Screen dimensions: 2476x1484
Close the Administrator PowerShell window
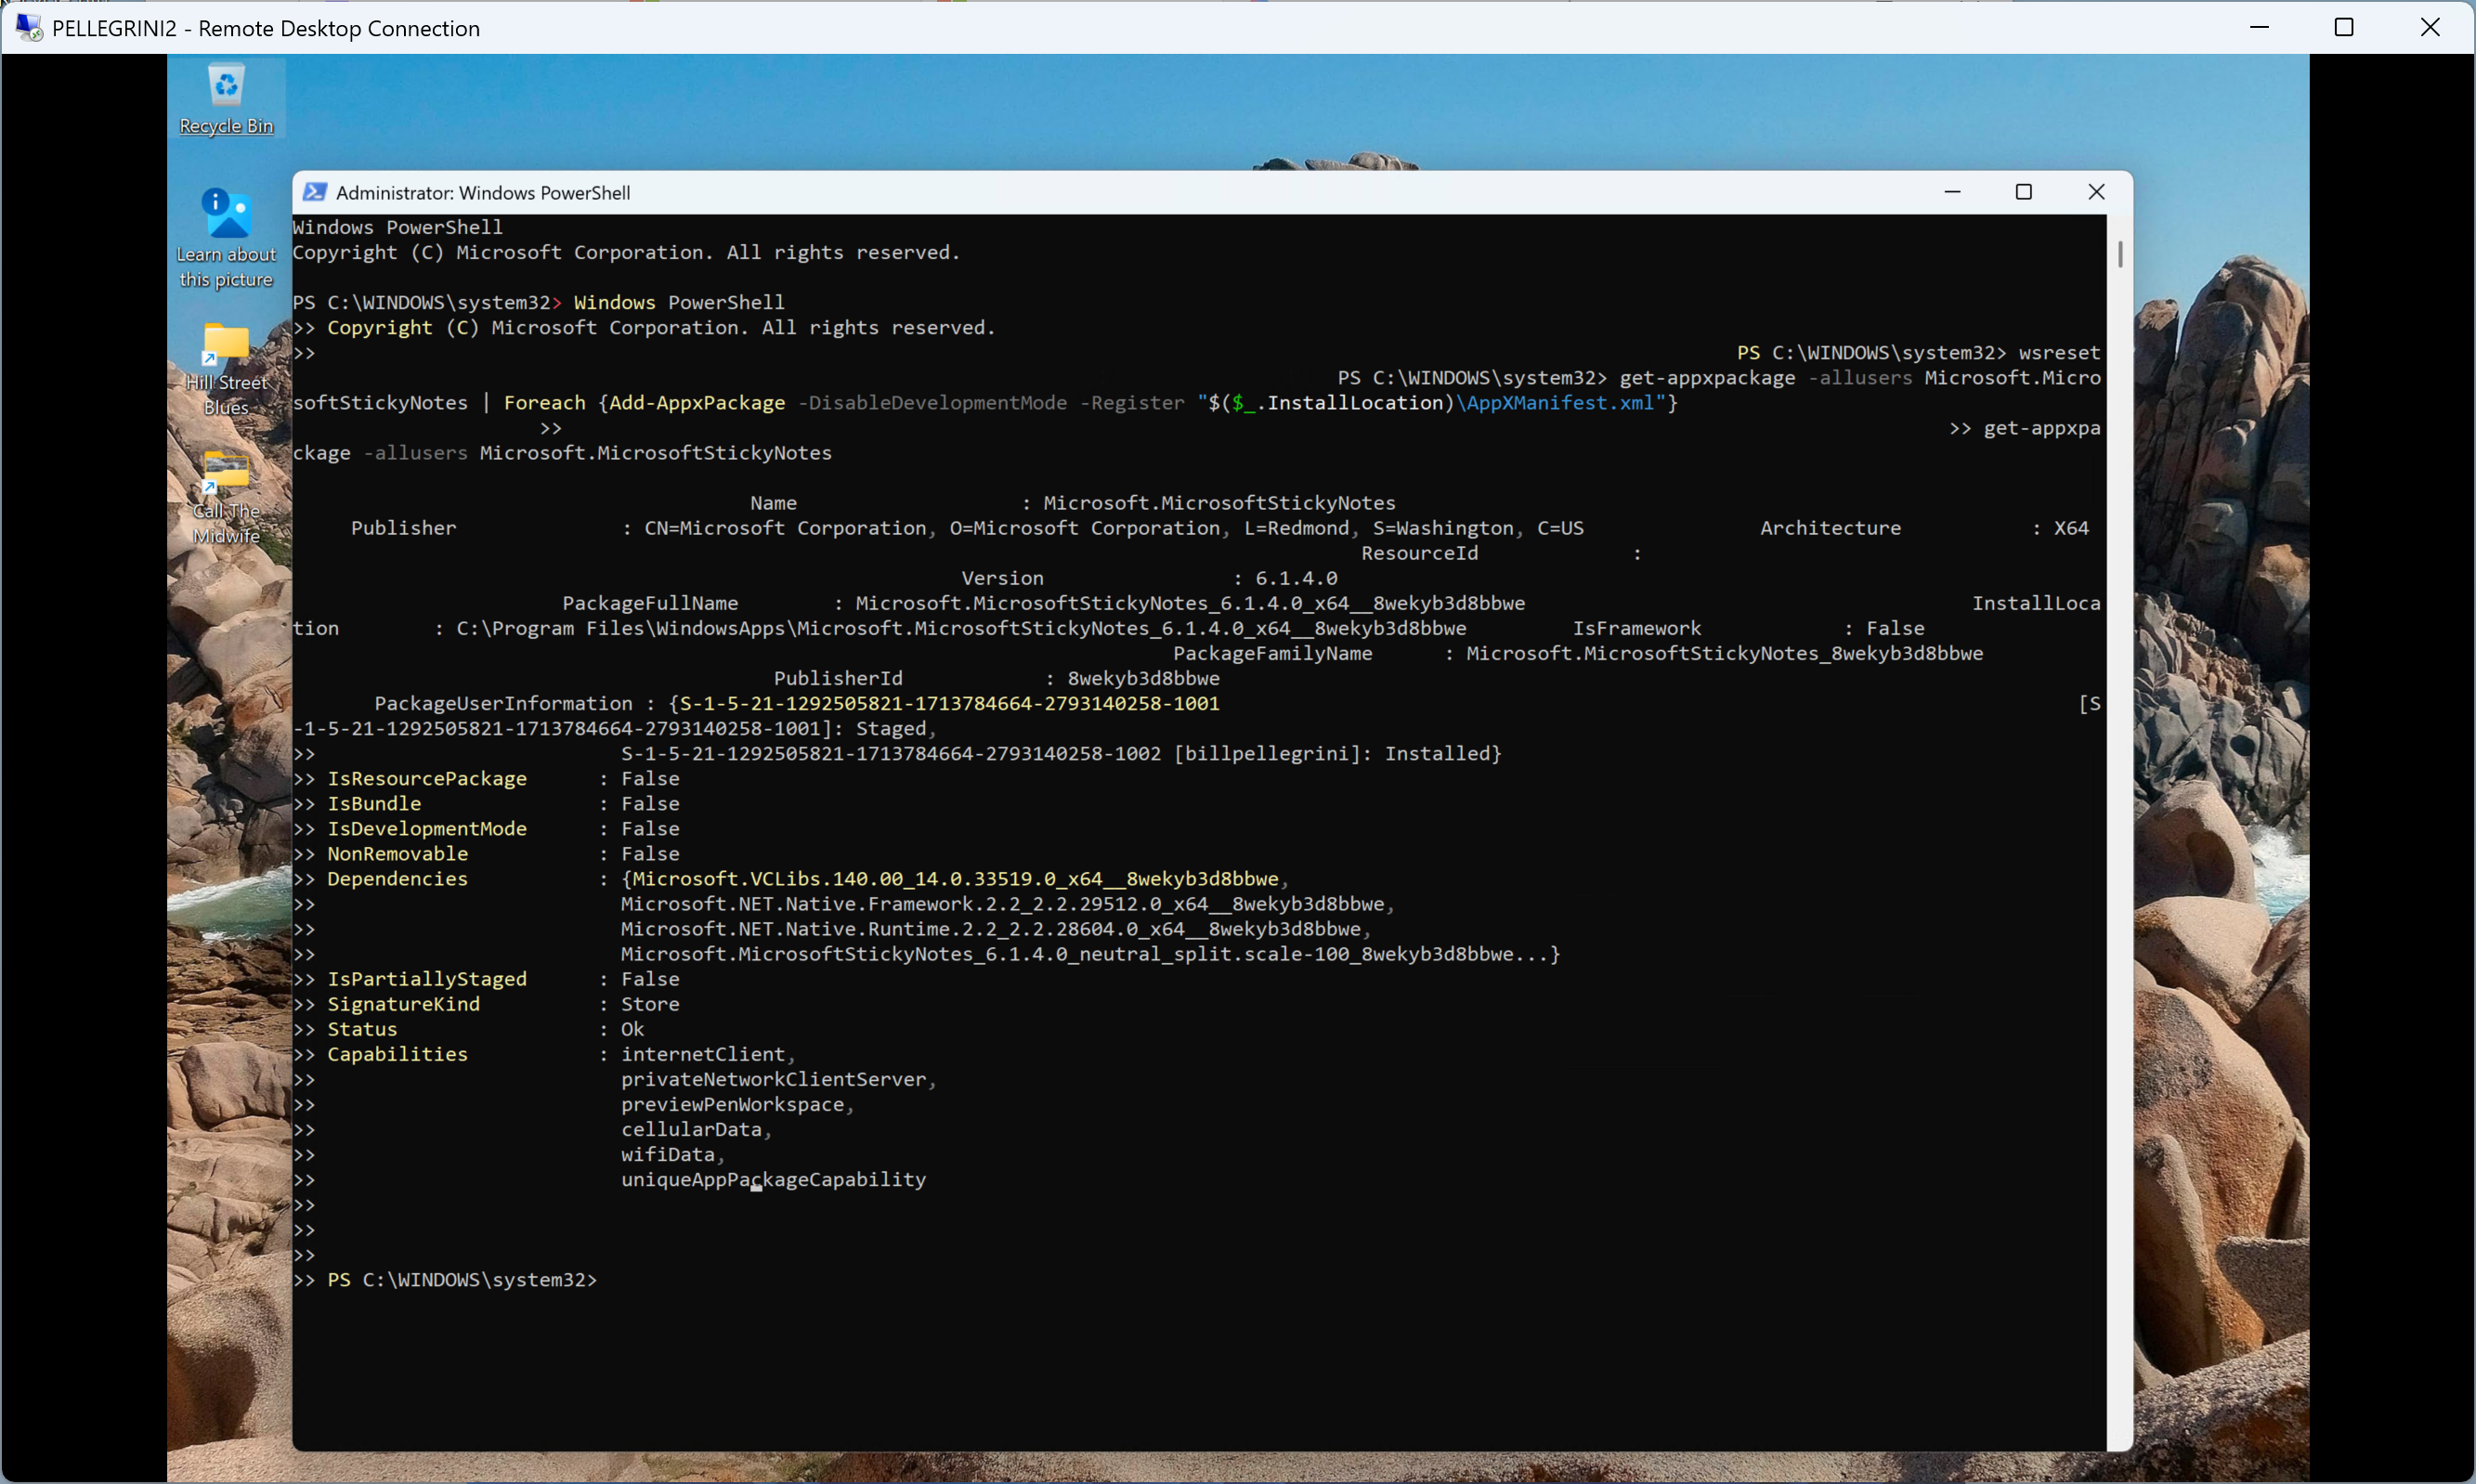click(x=2097, y=192)
